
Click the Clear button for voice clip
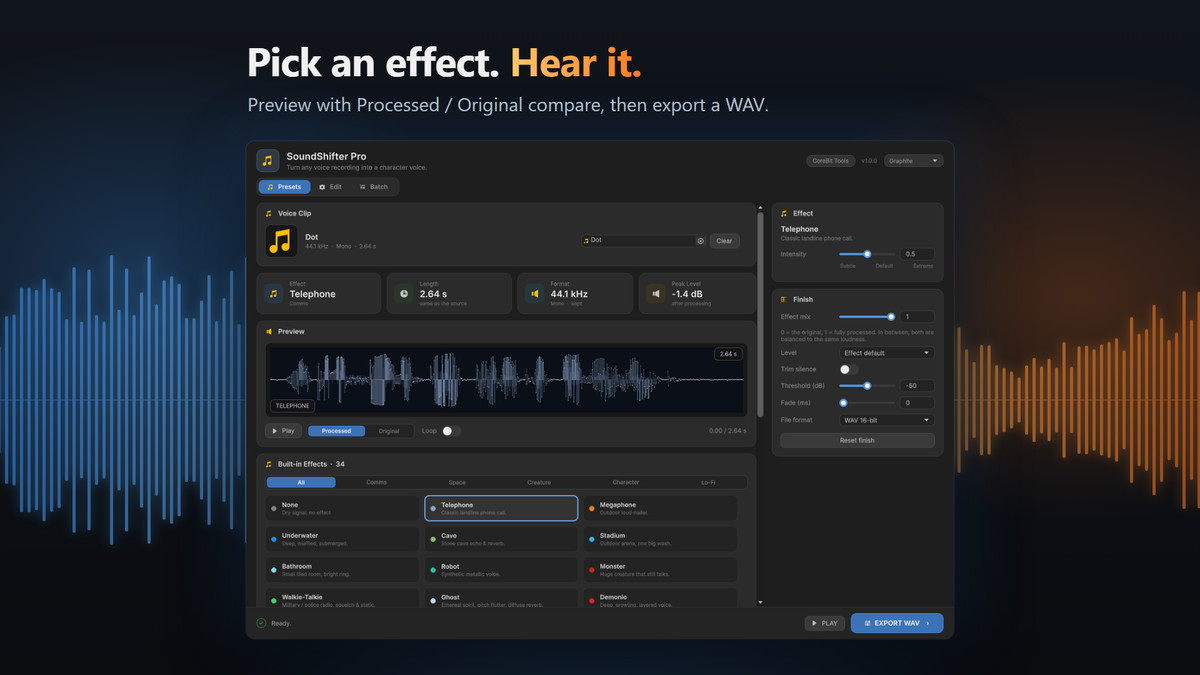click(724, 241)
